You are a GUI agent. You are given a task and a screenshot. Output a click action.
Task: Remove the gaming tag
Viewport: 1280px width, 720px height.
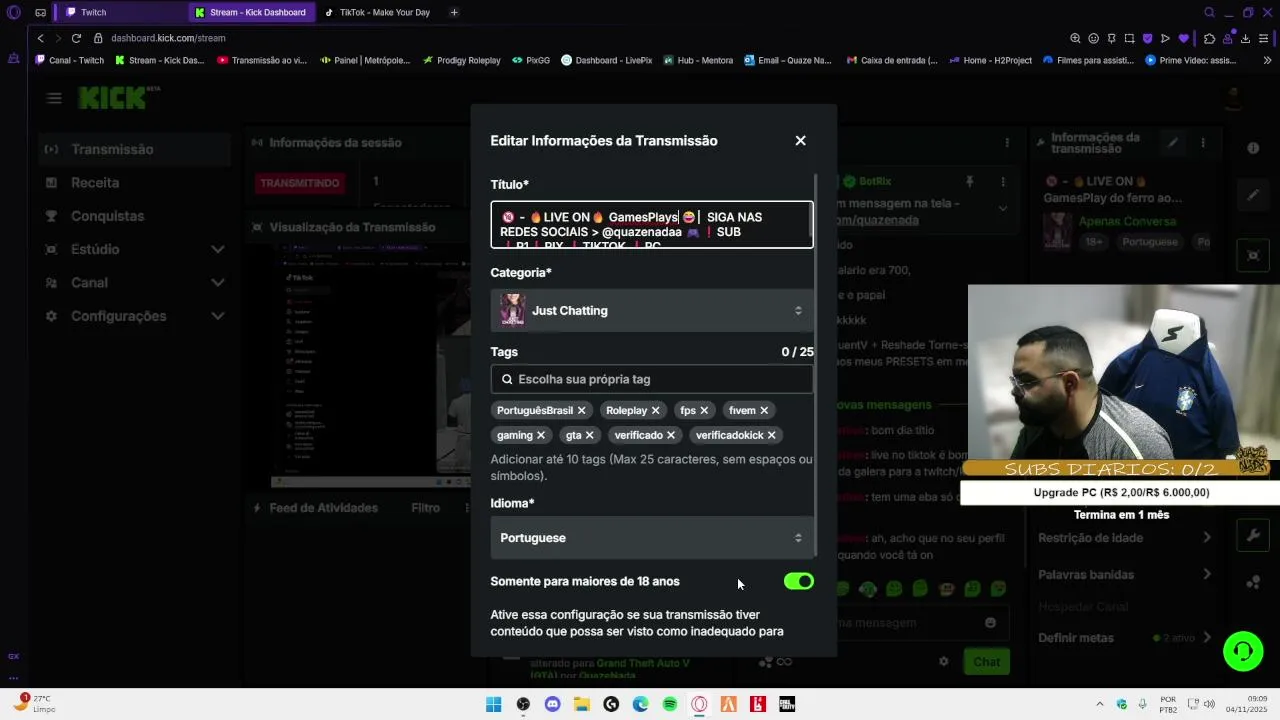click(x=541, y=435)
